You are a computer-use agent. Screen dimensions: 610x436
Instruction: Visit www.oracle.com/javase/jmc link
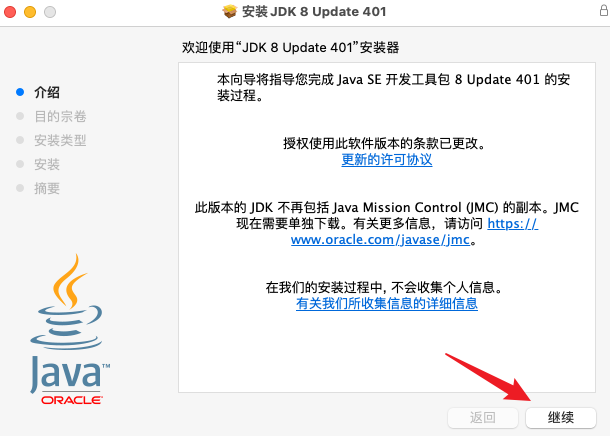click(x=380, y=240)
